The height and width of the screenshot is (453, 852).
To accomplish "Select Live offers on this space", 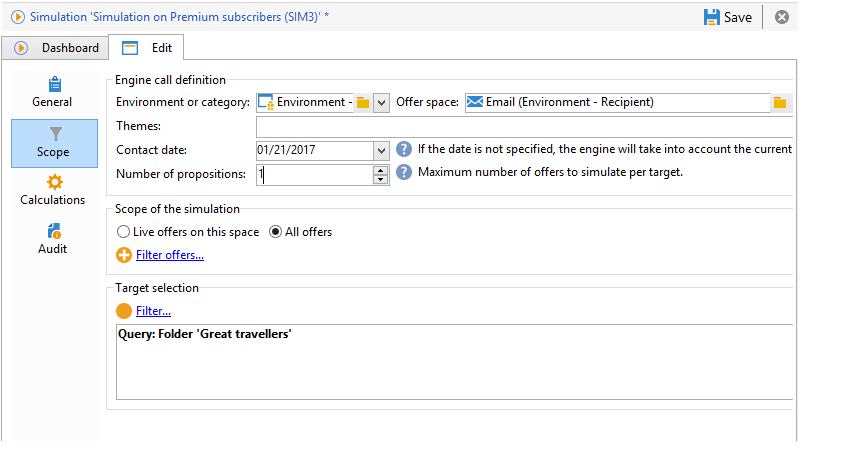I will [123, 232].
